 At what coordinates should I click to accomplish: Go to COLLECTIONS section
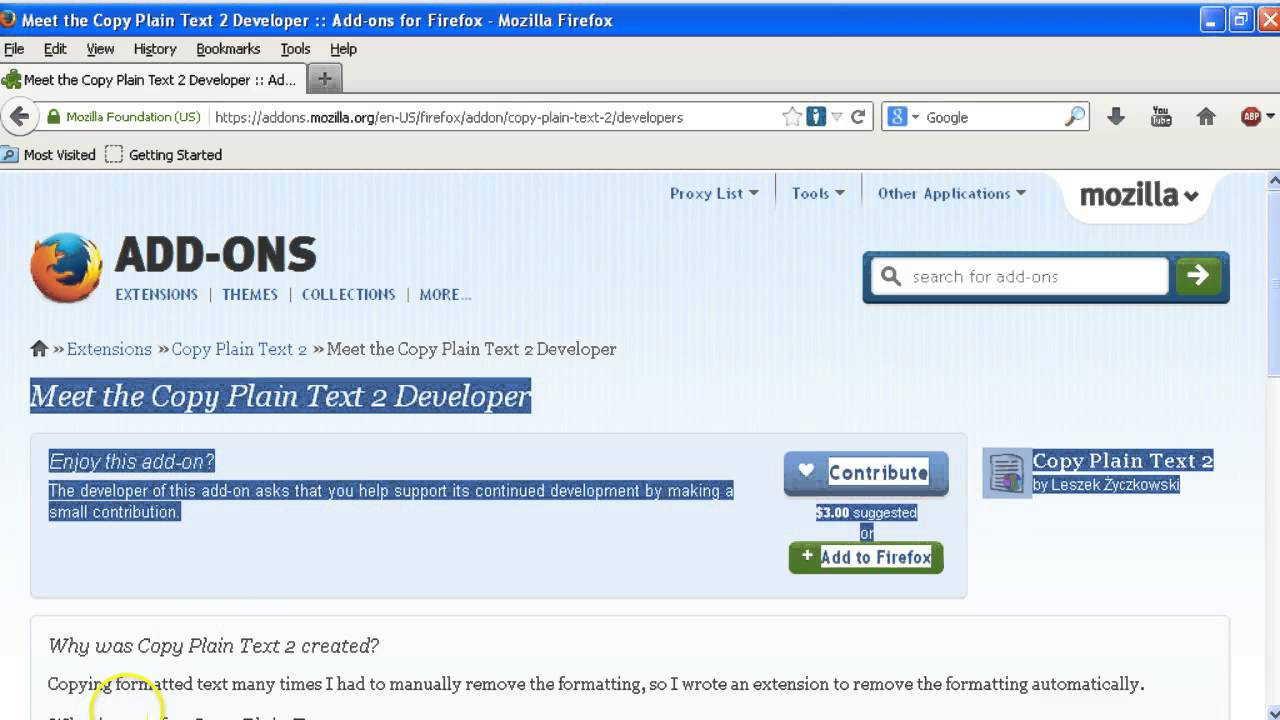[349, 294]
